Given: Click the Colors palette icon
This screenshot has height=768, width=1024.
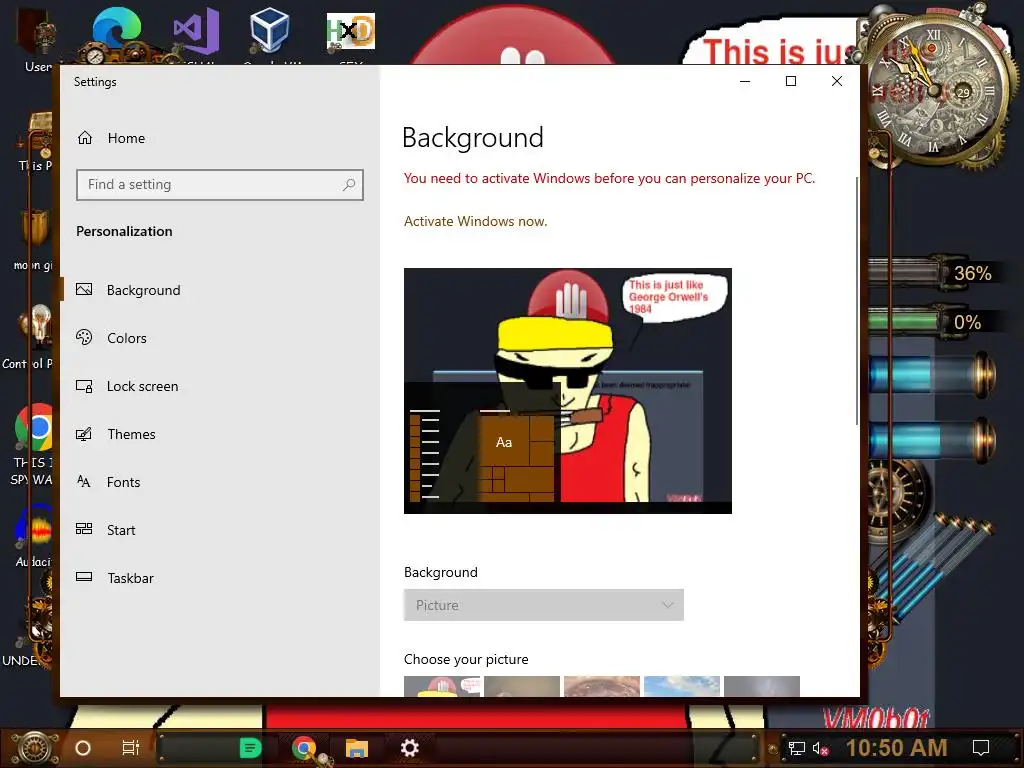Looking at the screenshot, I should point(84,337).
